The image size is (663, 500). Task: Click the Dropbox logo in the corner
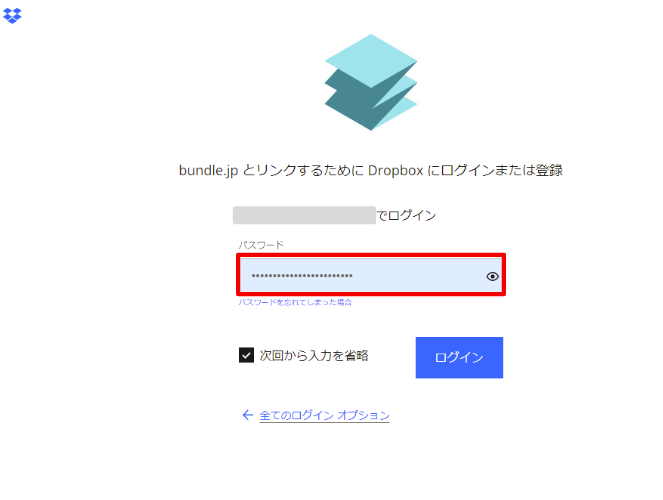(12, 16)
